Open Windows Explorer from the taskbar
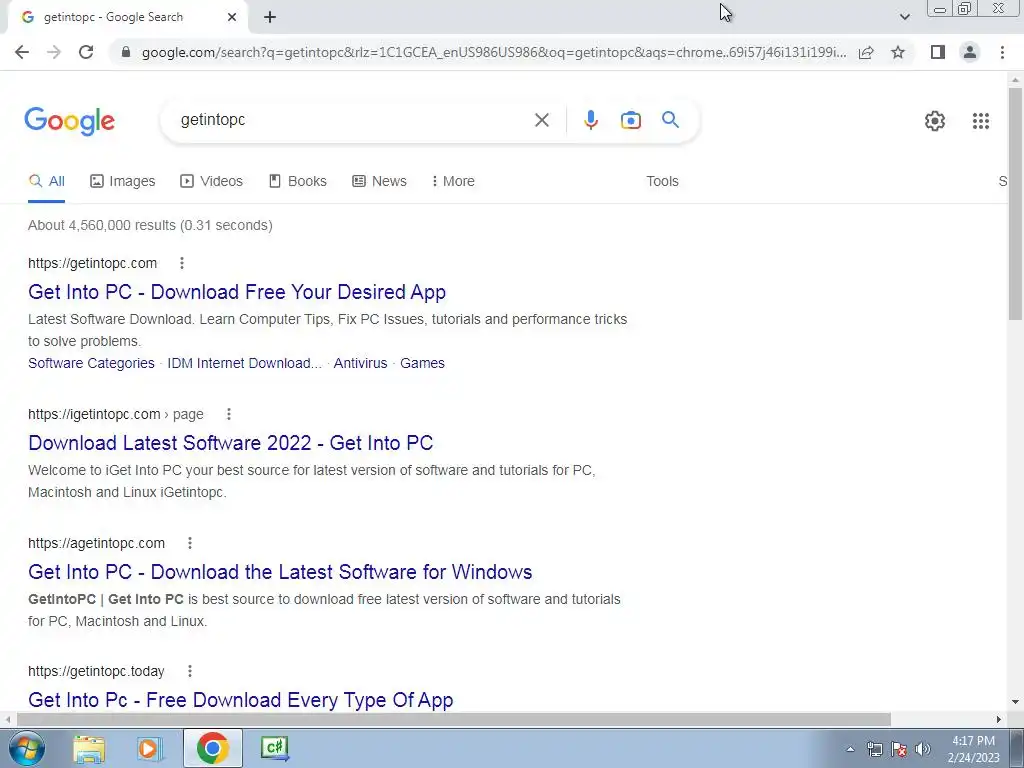Image resolution: width=1024 pixels, height=768 pixels. 89,748
